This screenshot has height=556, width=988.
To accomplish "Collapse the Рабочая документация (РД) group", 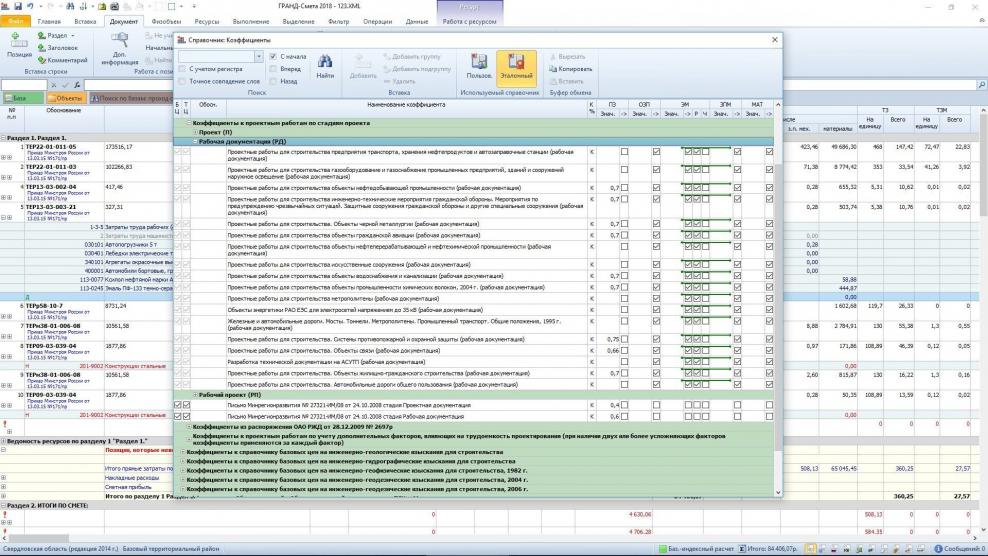I will (x=194, y=142).
